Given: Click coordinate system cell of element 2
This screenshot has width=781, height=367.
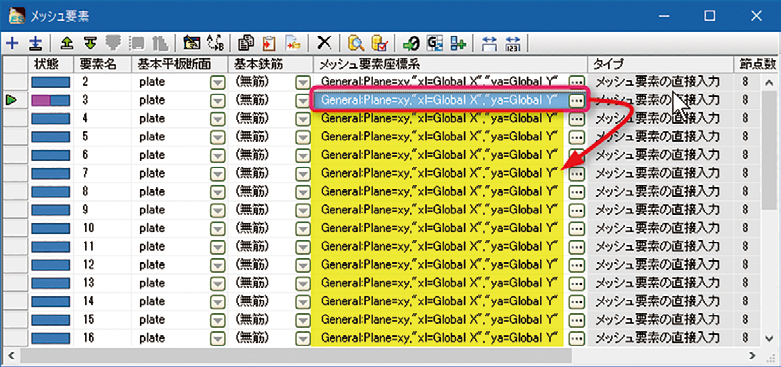Looking at the screenshot, I should pos(438,82).
